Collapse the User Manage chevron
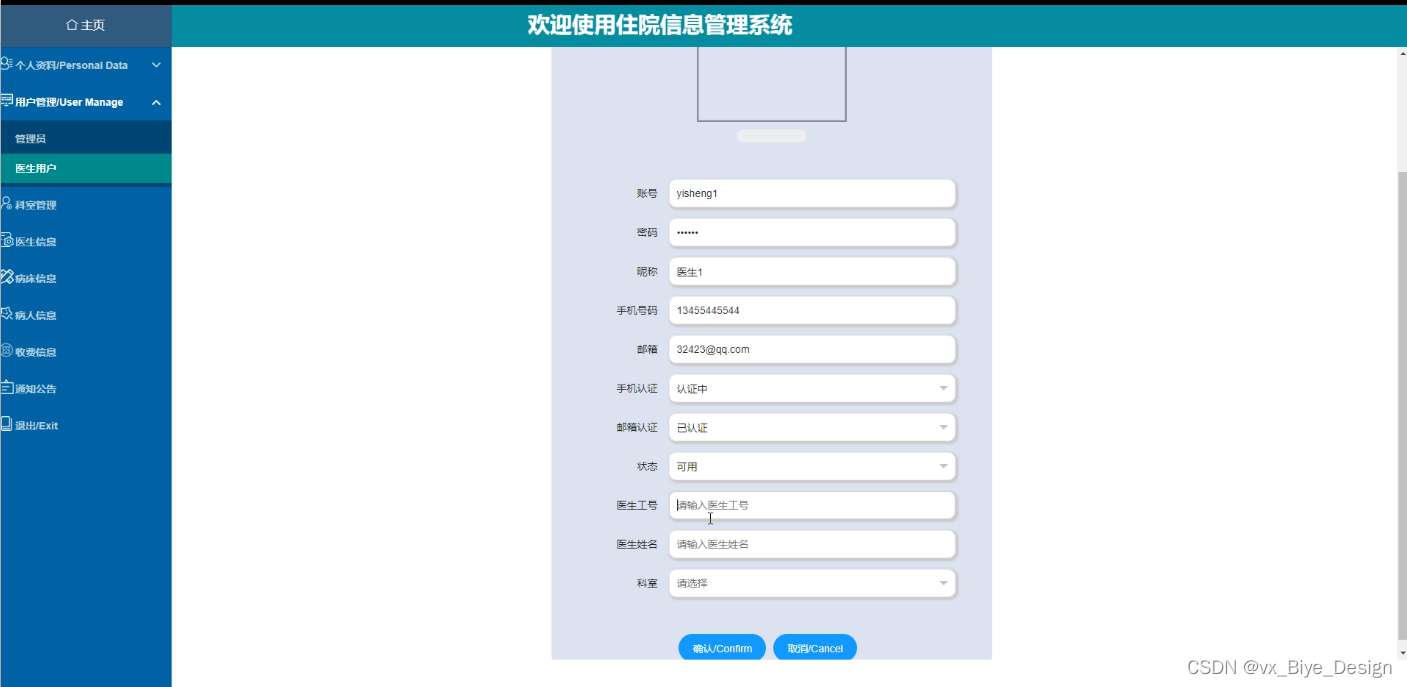This screenshot has height=687, width=1407. coord(156,102)
